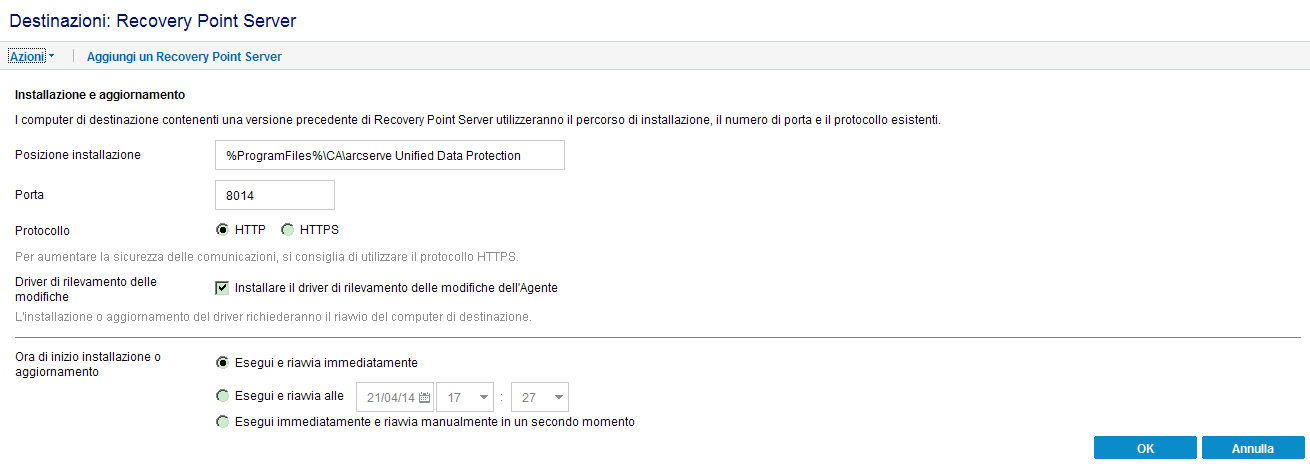Confirm with the OK button

tap(1145, 448)
